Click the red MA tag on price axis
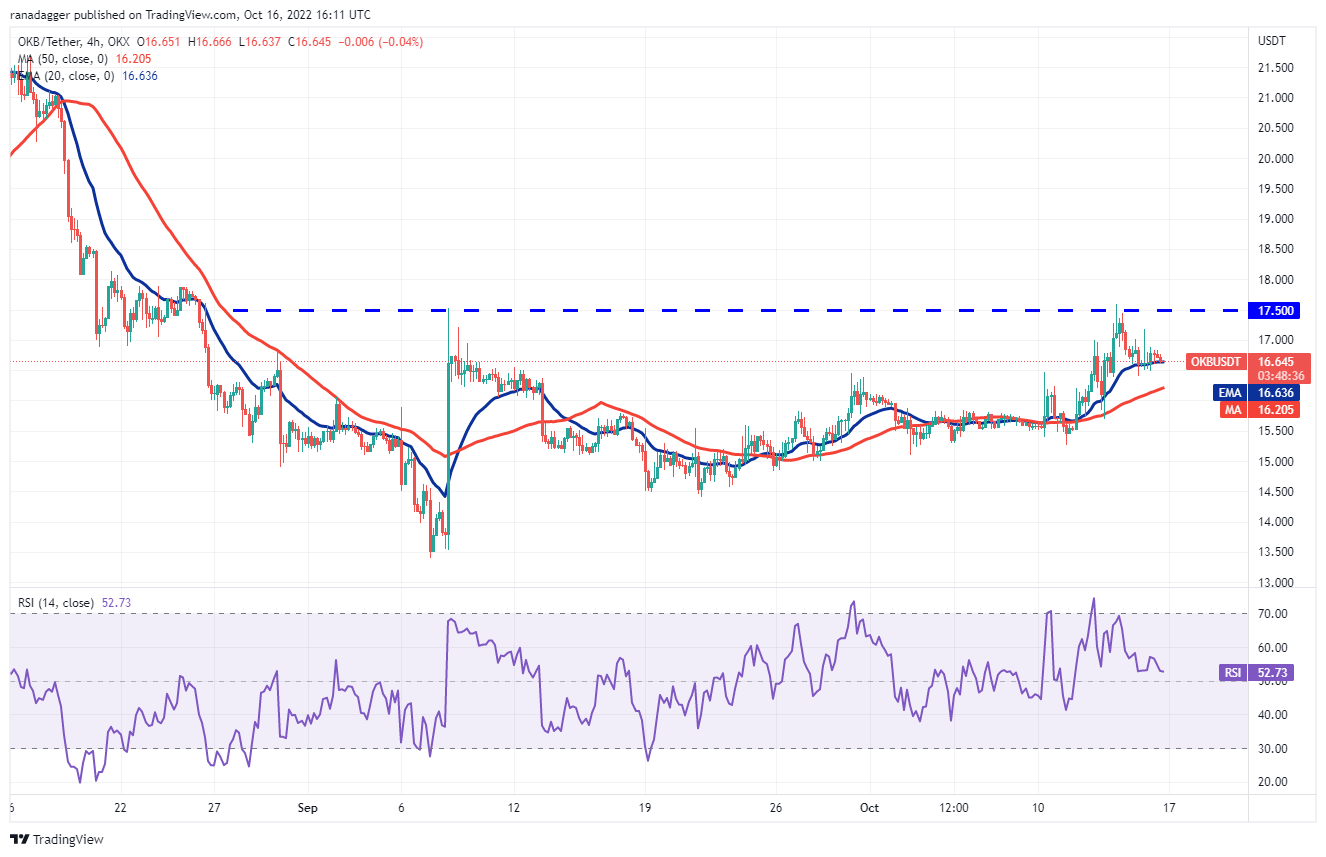The image size is (1326, 857). click(x=1232, y=409)
